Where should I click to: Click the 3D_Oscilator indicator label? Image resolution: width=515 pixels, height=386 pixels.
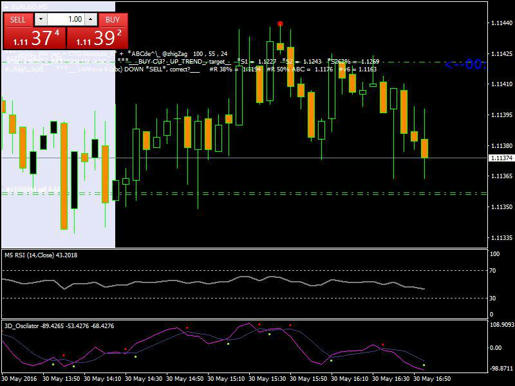59,326
